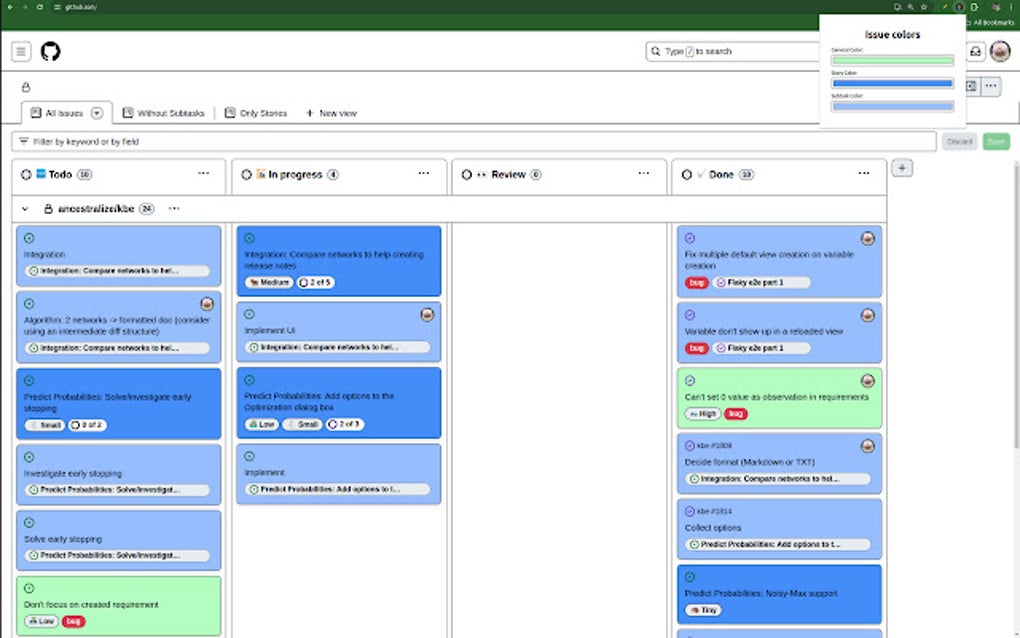Open the Todo column options menu

(201, 173)
